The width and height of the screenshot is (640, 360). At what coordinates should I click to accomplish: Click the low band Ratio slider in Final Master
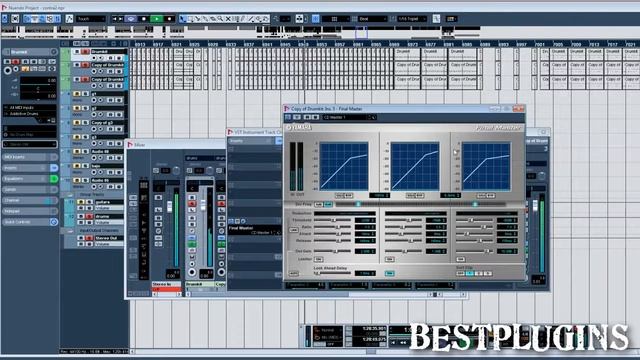pos(332,227)
